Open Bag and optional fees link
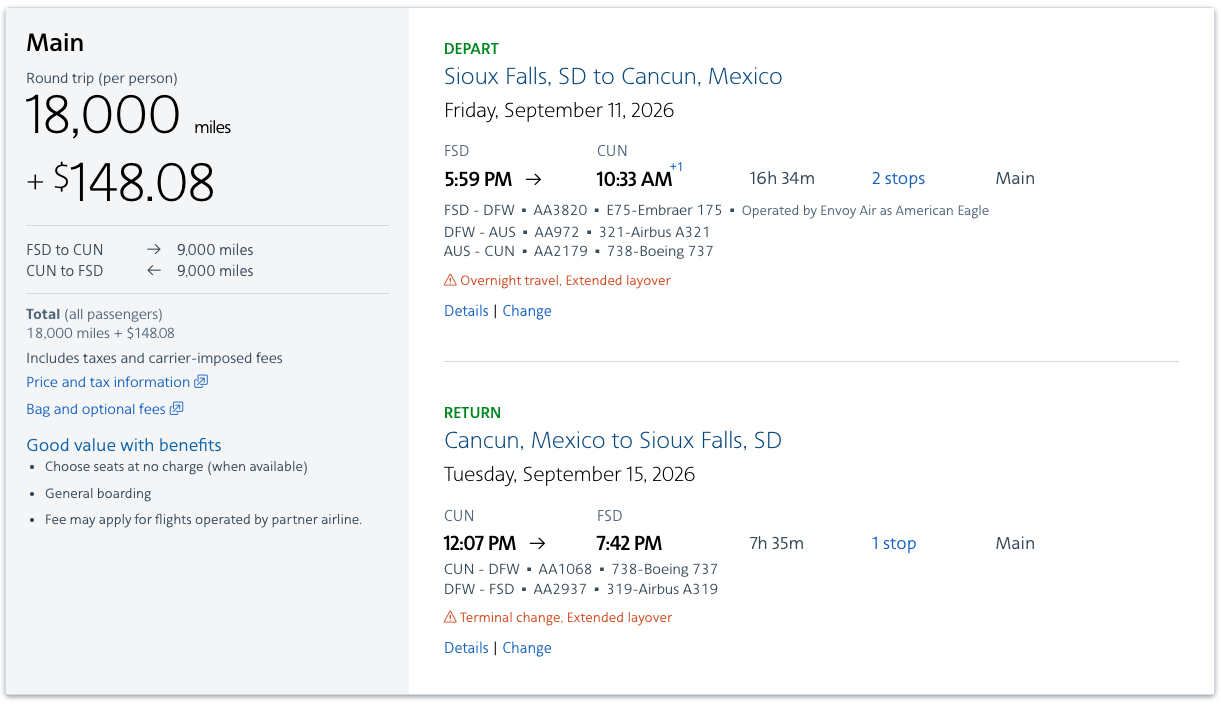This screenshot has height=704, width=1221. [96, 409]
